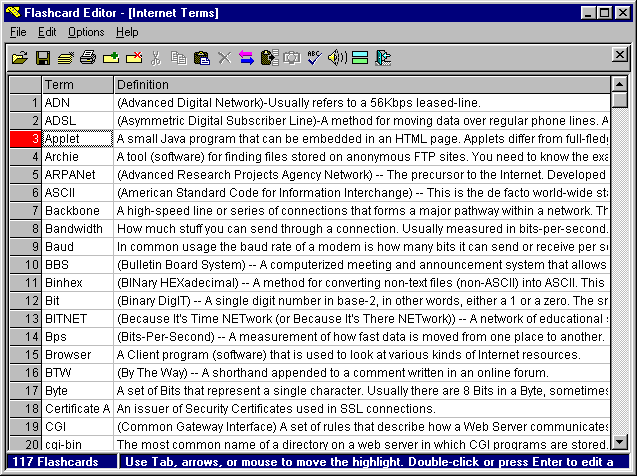Open the Options menu
The height and width of the screenshot is (476, 637).
[x=86, y=32]
